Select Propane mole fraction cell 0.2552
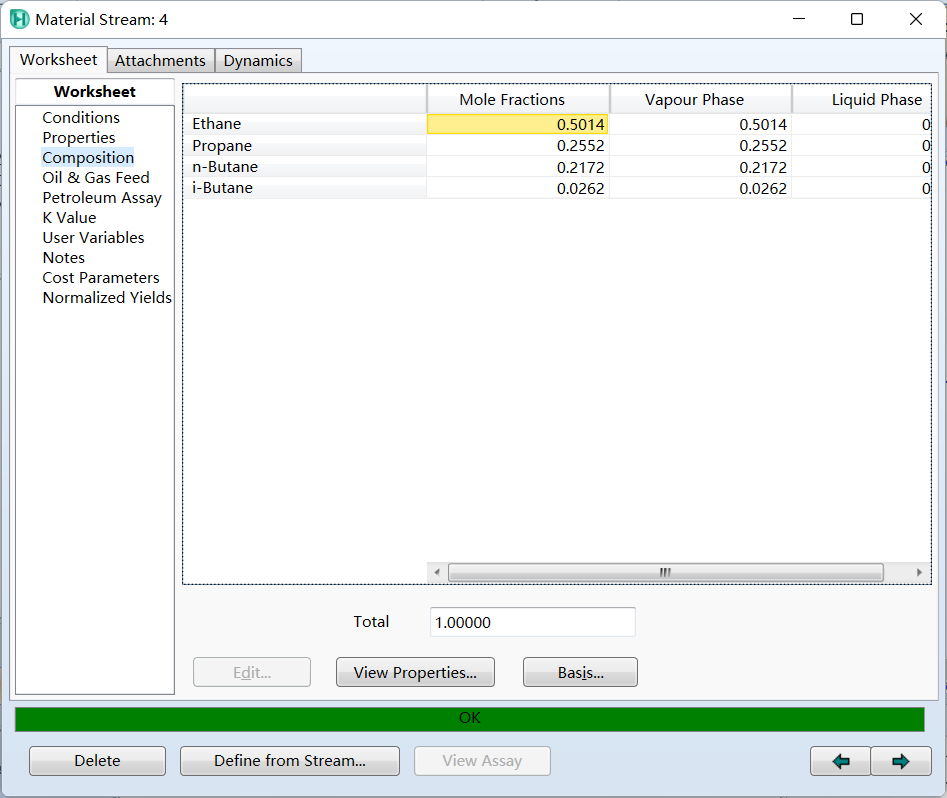 coord(518,146)
